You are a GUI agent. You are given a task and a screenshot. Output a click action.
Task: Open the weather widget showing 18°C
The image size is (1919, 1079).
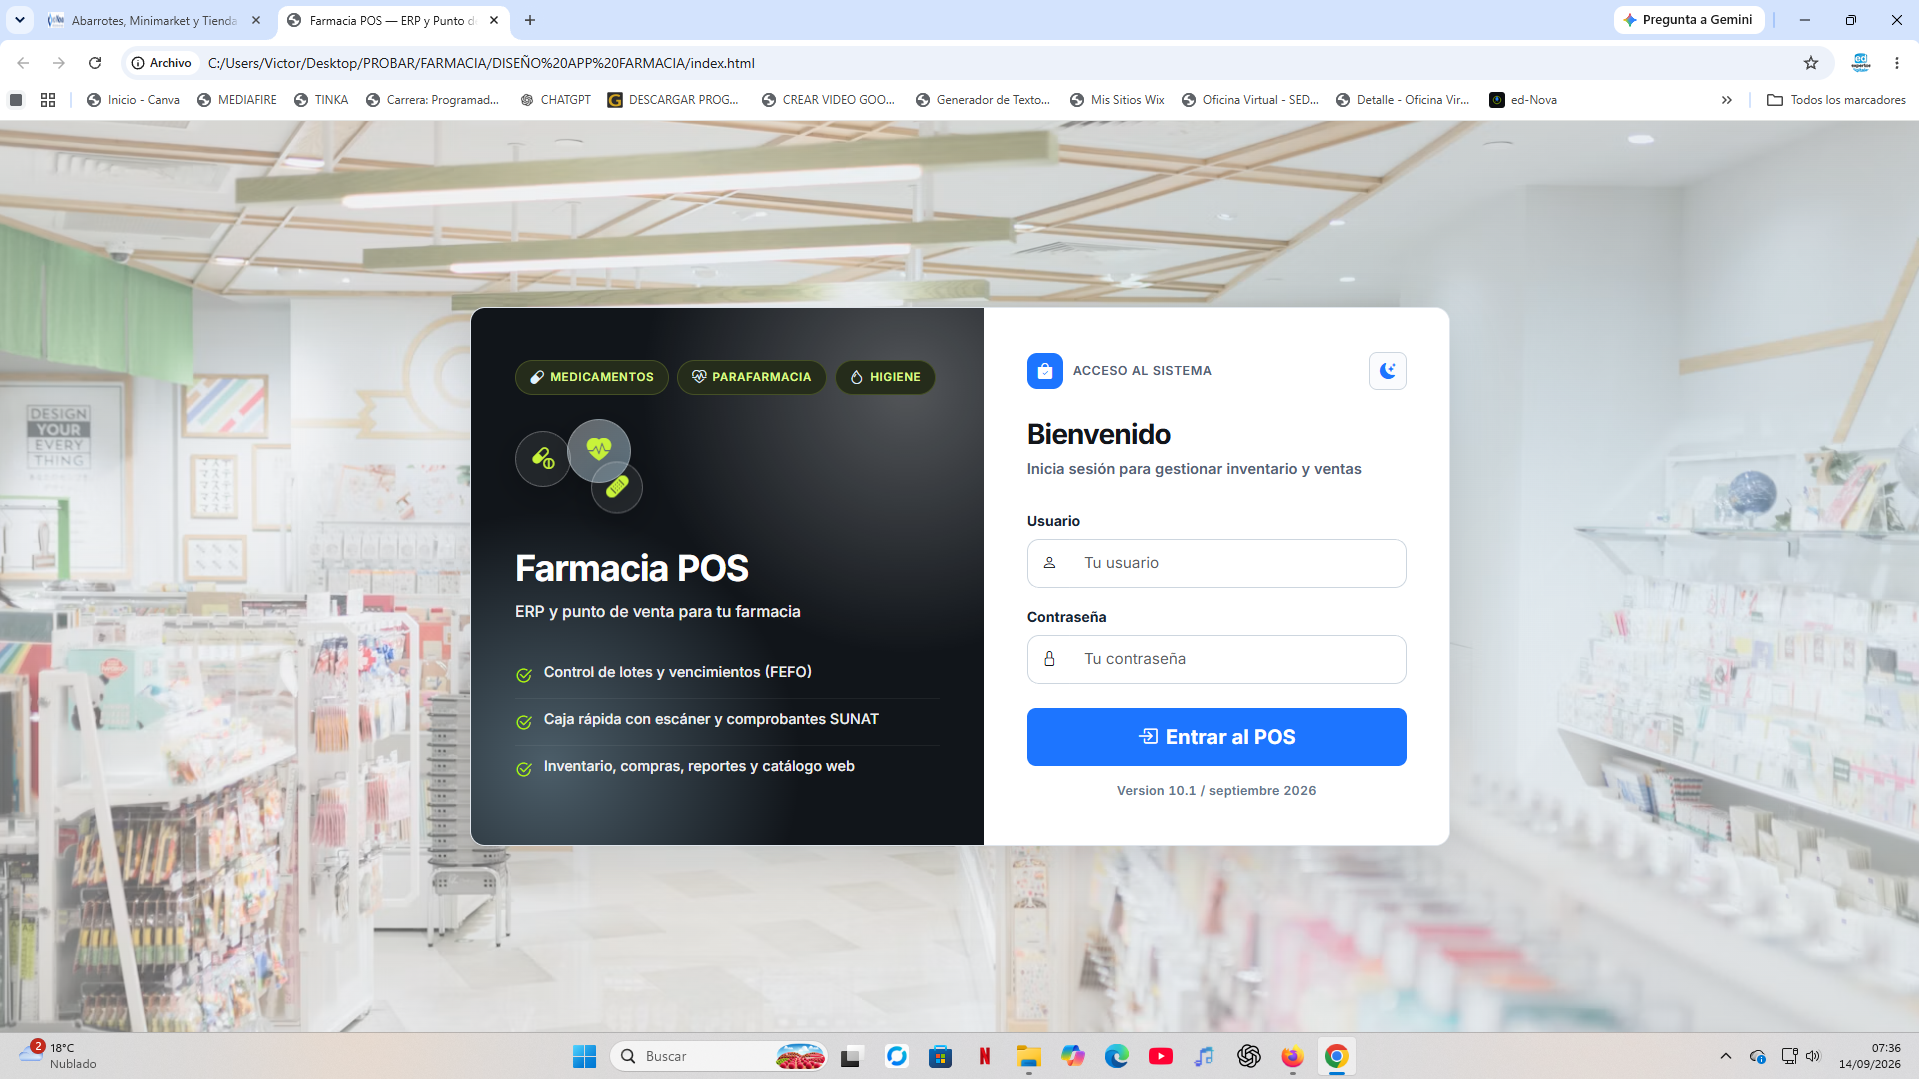(x=60, y=1056)
